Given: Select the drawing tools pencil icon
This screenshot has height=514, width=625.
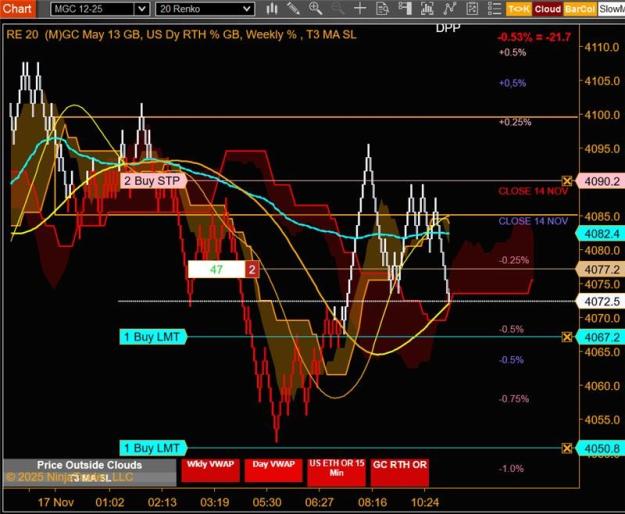Looking at the screenshot, I should 293,9.
